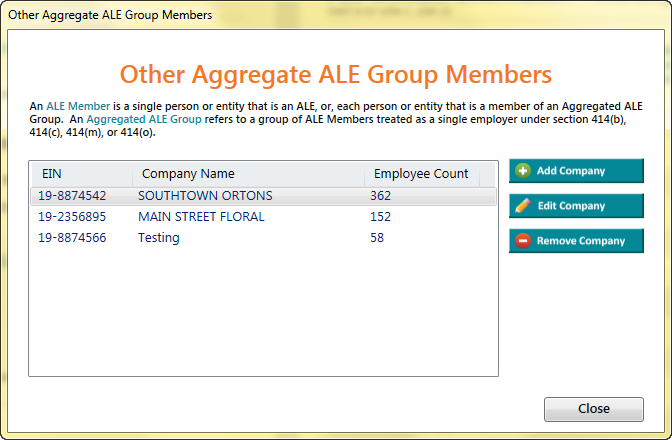The height and width of the screenshot is (440, 672).
Task: Click the green plus icon on Add Company
Action: pyautogui.click(x=522, y=171)
